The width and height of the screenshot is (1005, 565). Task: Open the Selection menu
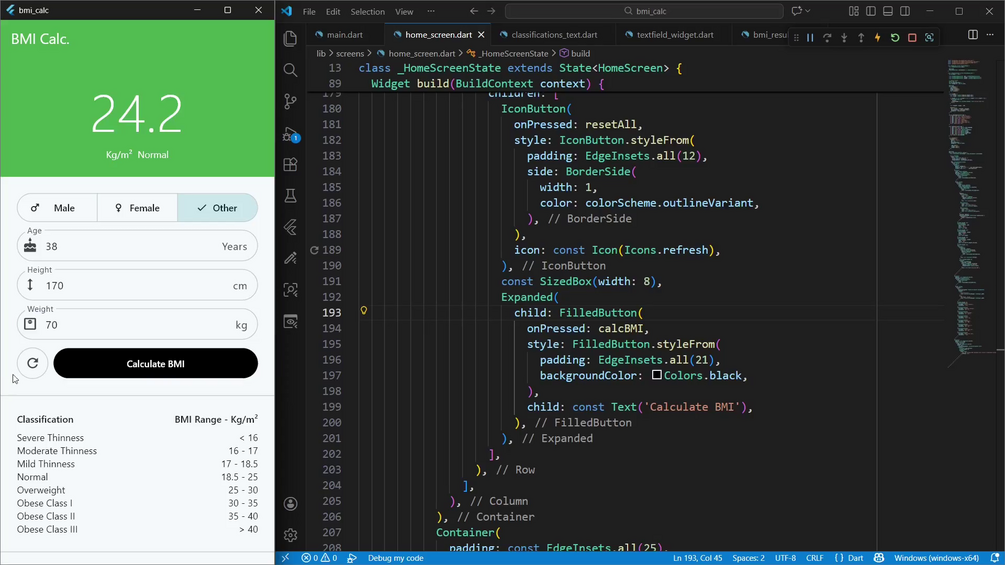(x=367, y=12)
